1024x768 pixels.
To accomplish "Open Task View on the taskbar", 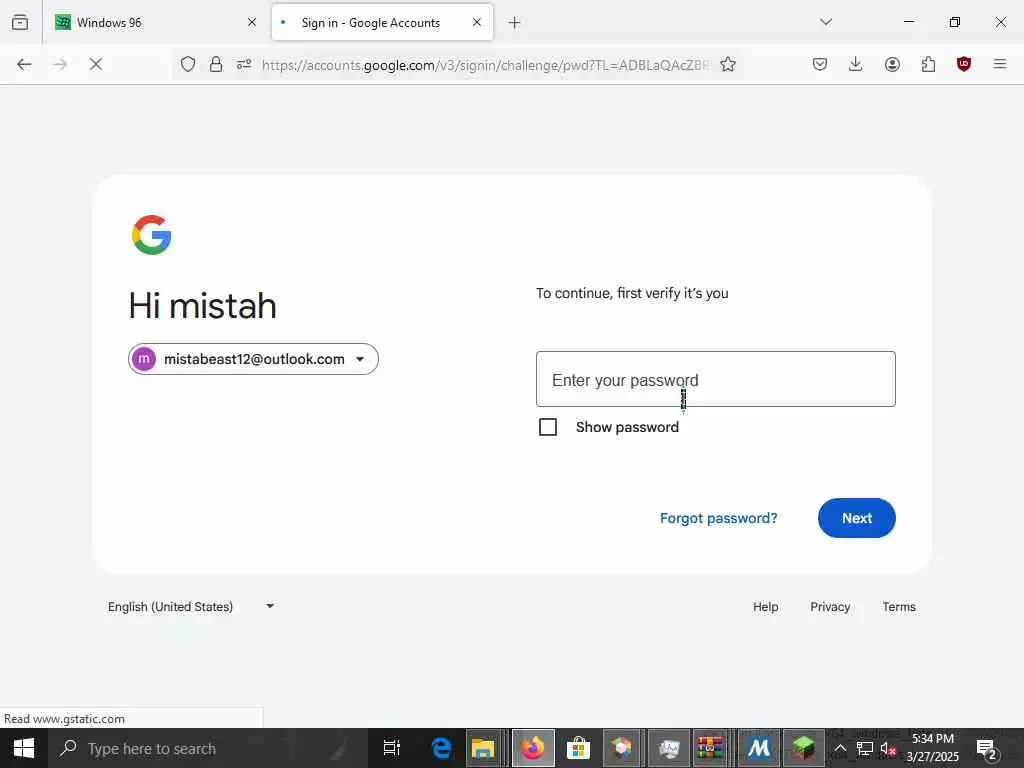I will click(392, 748).
